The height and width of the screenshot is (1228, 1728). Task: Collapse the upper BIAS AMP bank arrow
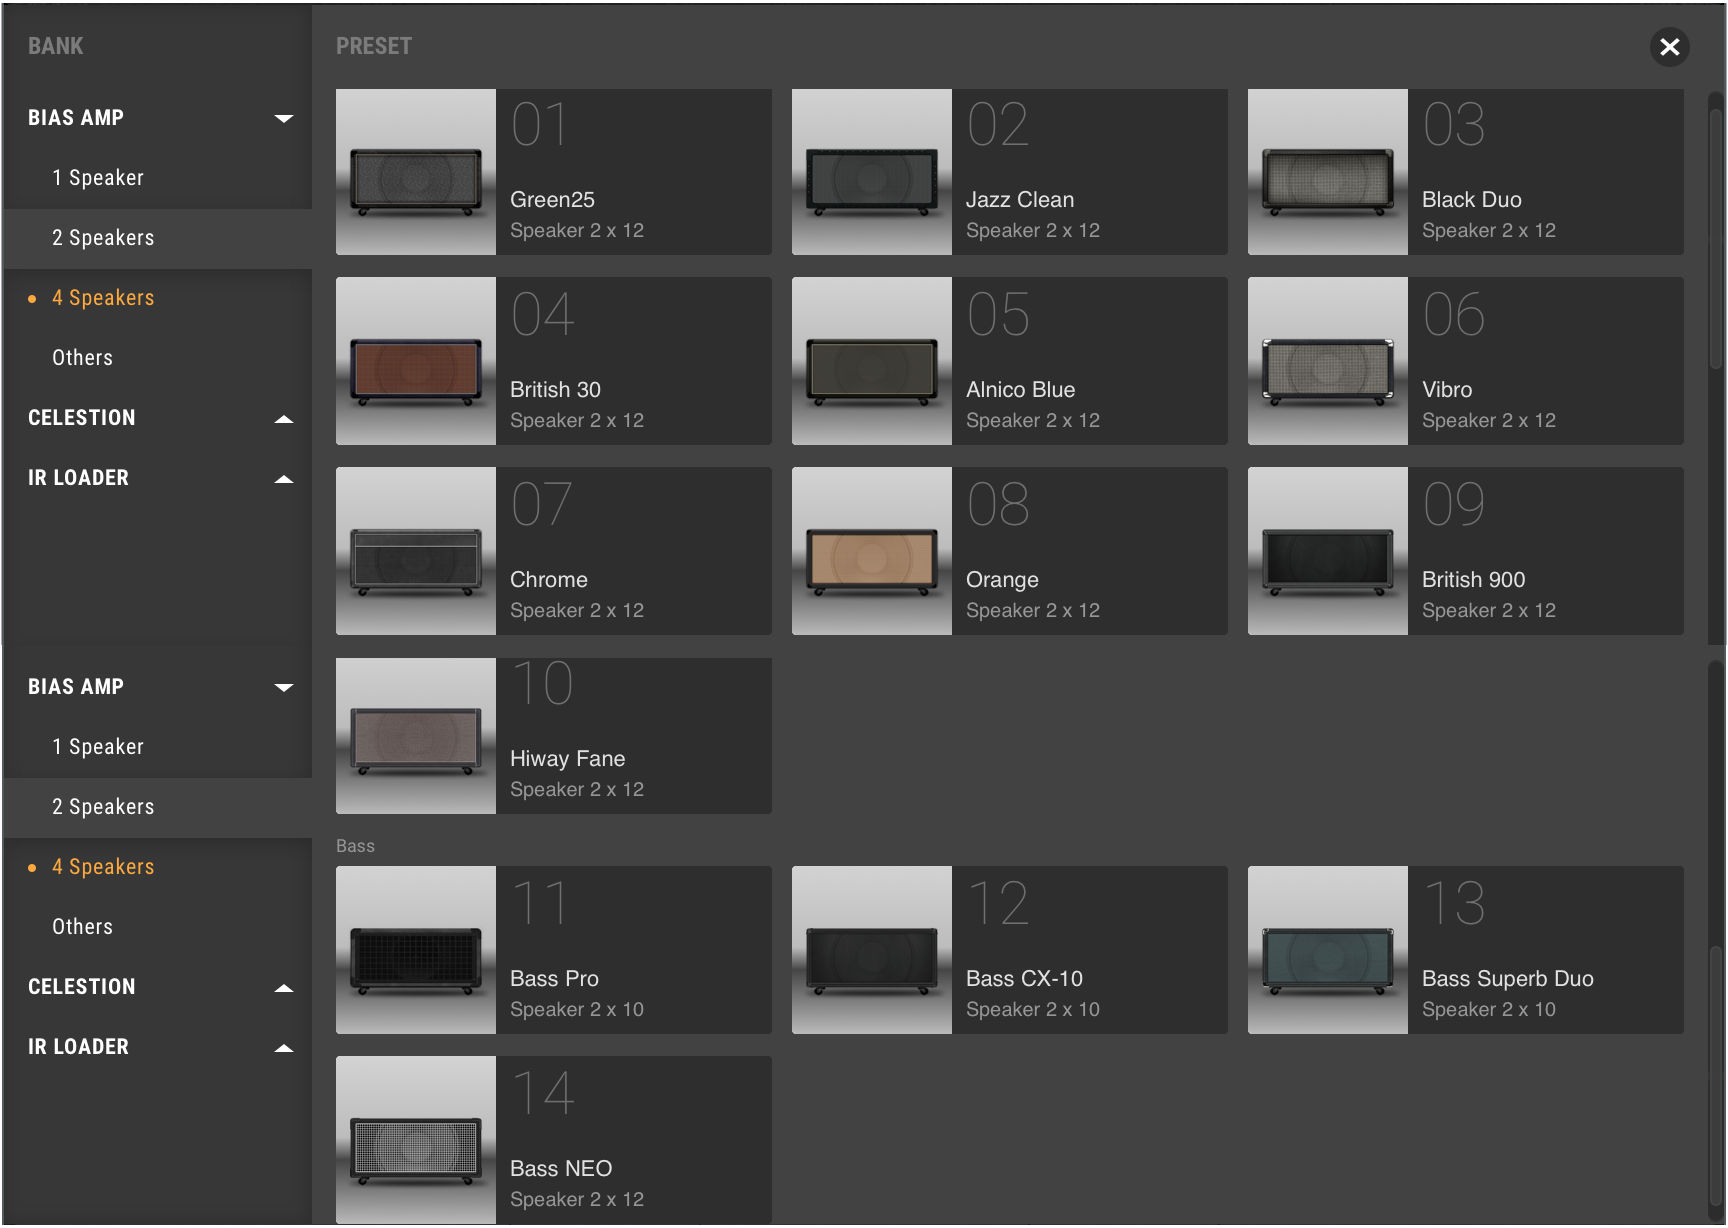click(284, 118)
